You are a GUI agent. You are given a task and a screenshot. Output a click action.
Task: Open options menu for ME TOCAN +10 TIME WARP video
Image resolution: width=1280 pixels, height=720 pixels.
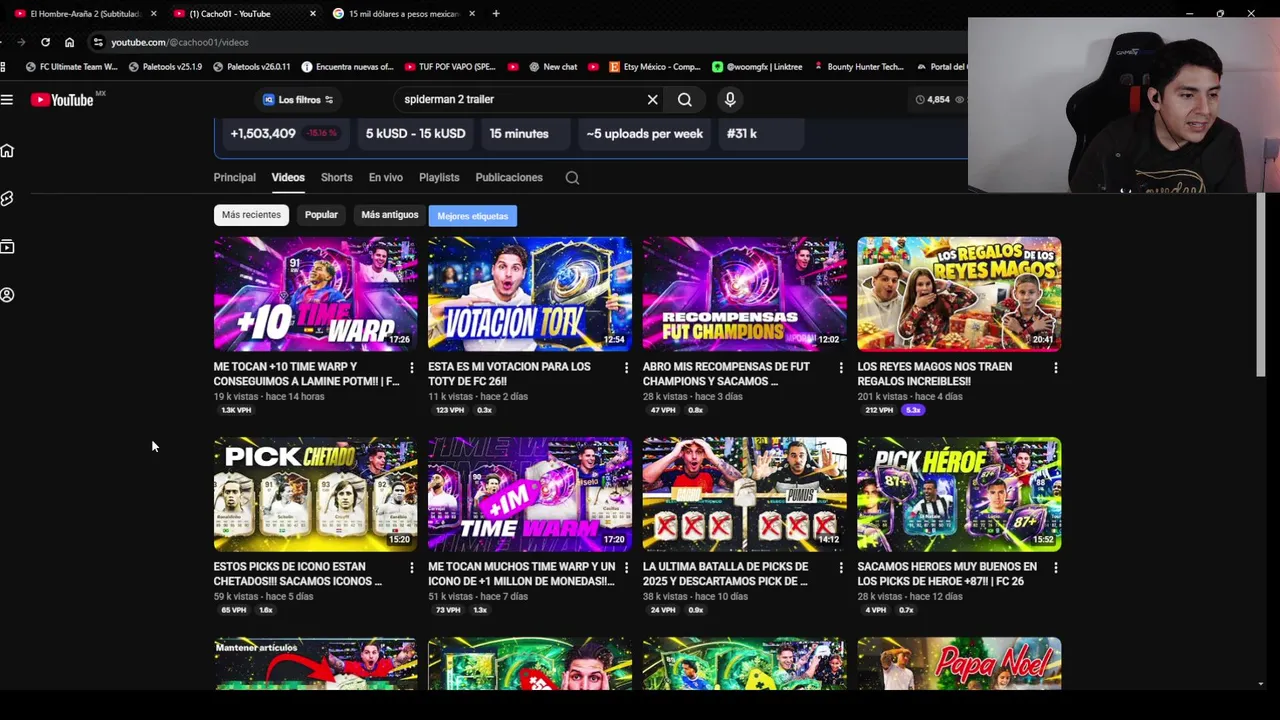412,368
